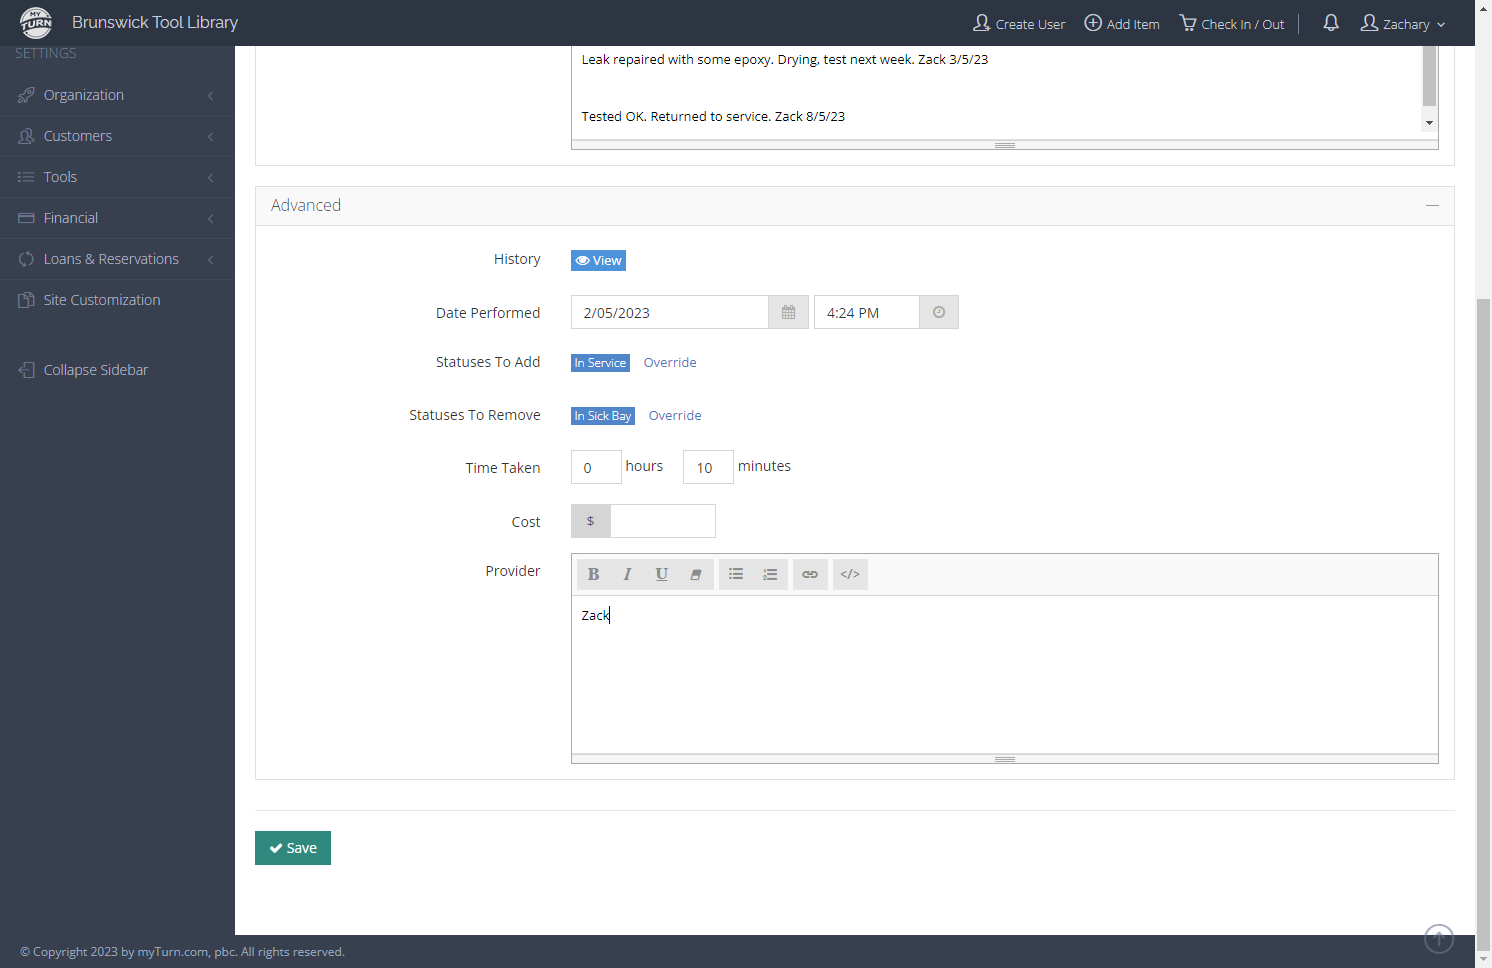1492x968 pixels.
Task: Collapse the Advanced panel
Action: coord(1432,205)
